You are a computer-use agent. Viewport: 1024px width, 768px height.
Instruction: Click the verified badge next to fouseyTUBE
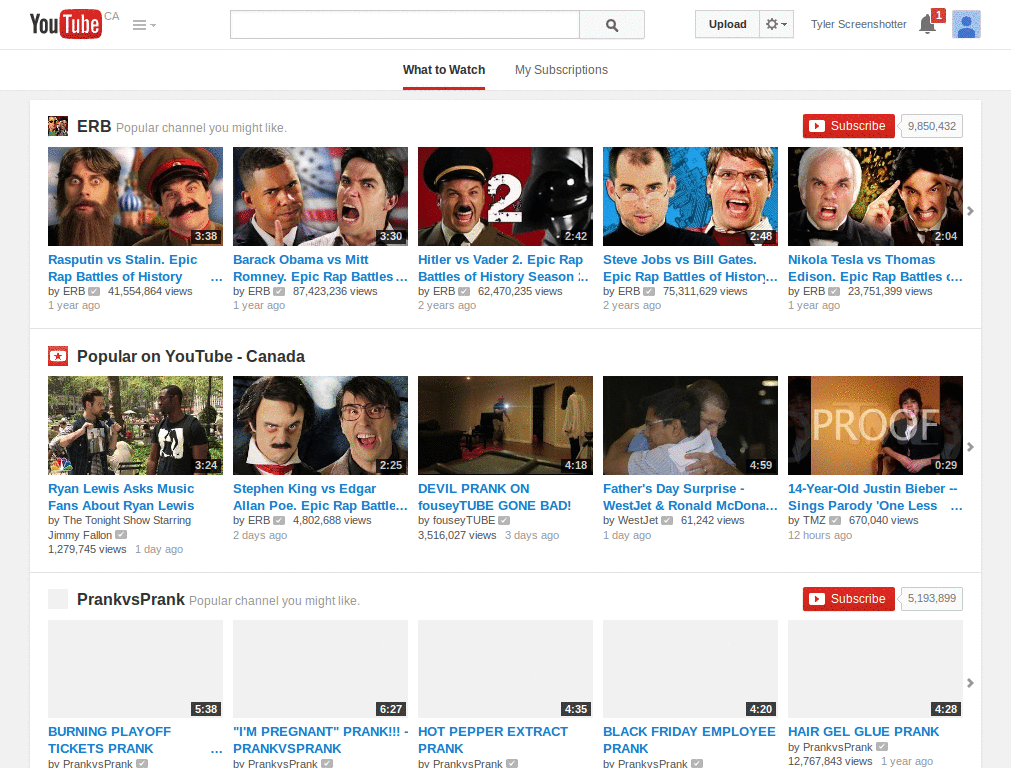point(505,520)
